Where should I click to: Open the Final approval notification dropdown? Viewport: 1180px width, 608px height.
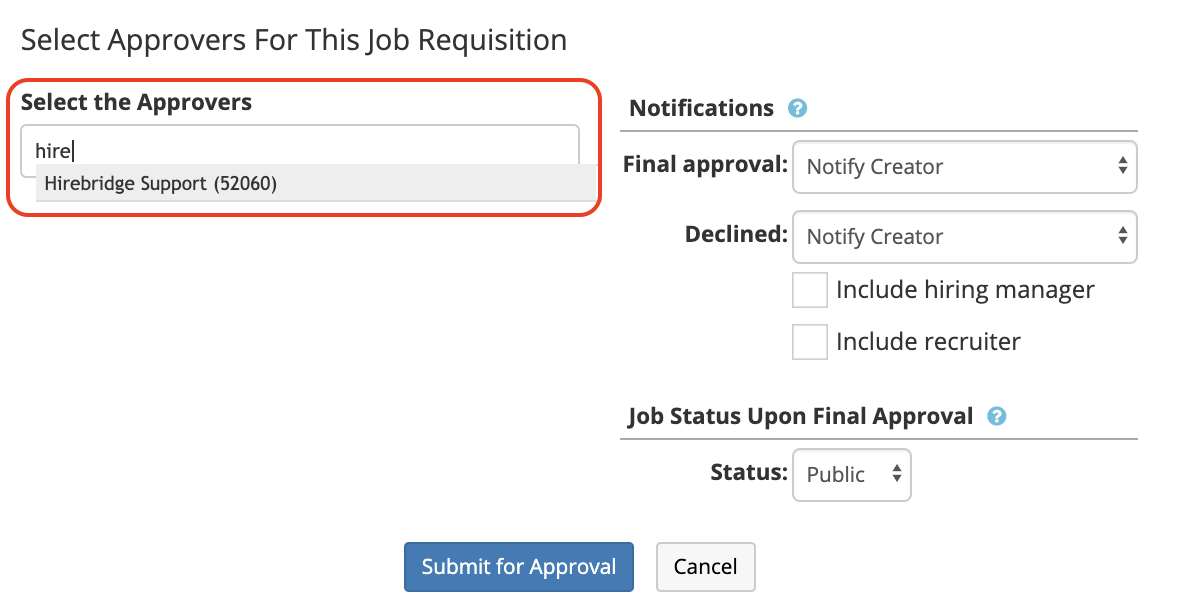(x=965, y=167)
